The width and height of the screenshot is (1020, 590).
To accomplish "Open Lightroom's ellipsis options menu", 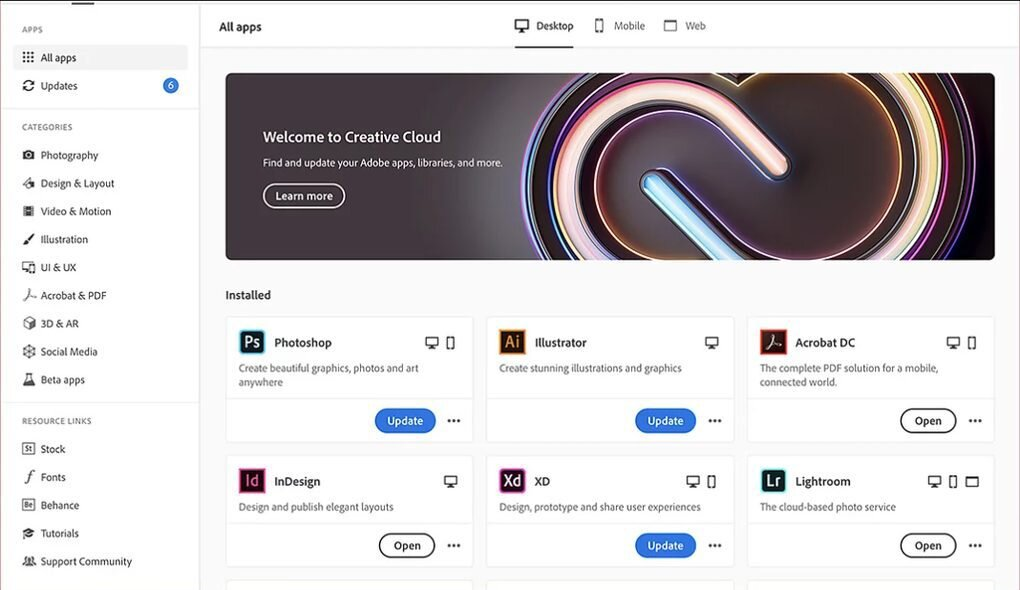I will point(975,546).
